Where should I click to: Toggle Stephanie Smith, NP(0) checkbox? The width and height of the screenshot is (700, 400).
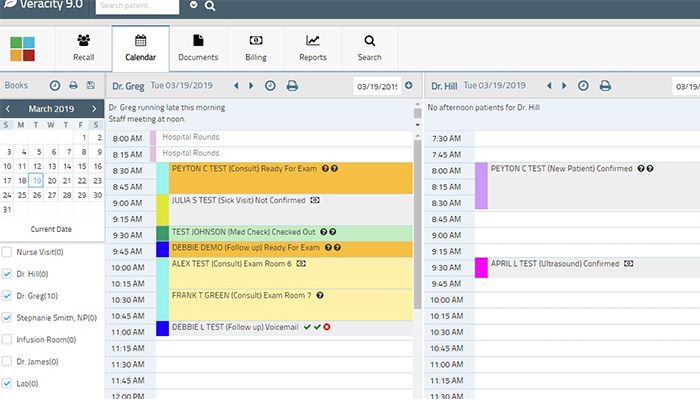point(7,317)
